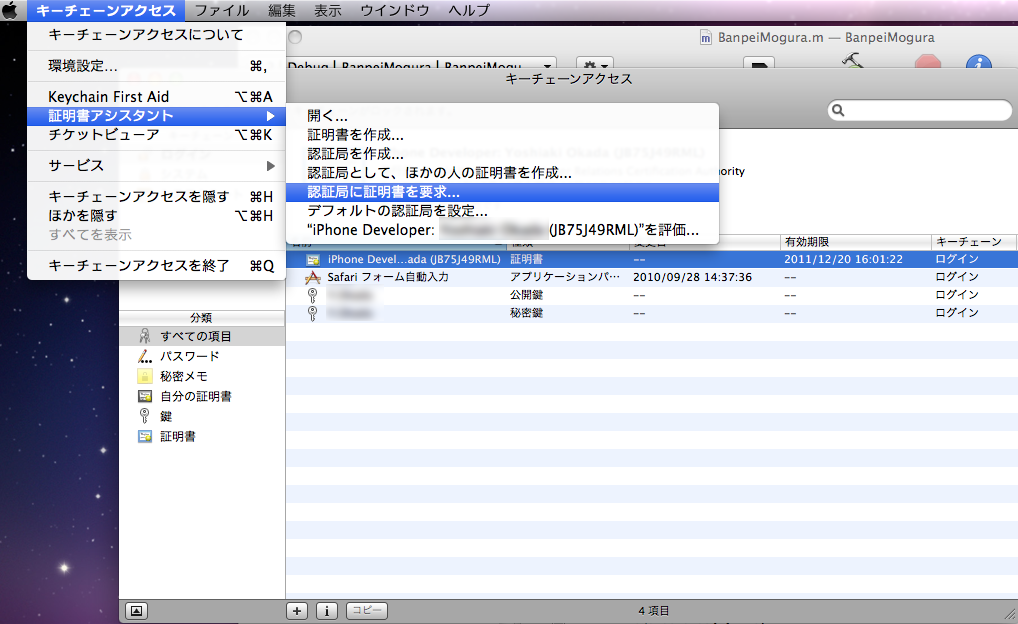
Task: Click the plus button to add keychain item
Action: (297, 610)
